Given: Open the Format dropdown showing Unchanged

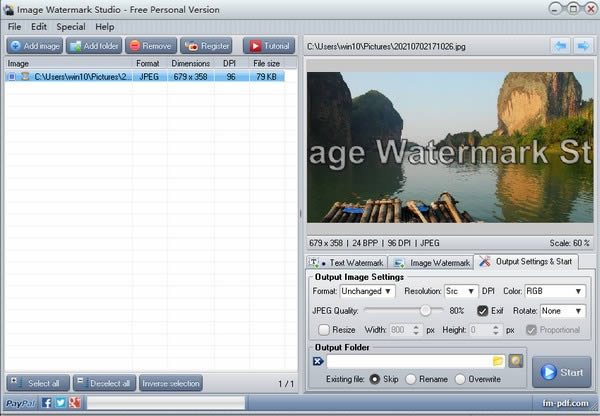Looking at the screenshot, I should point(367,291).
